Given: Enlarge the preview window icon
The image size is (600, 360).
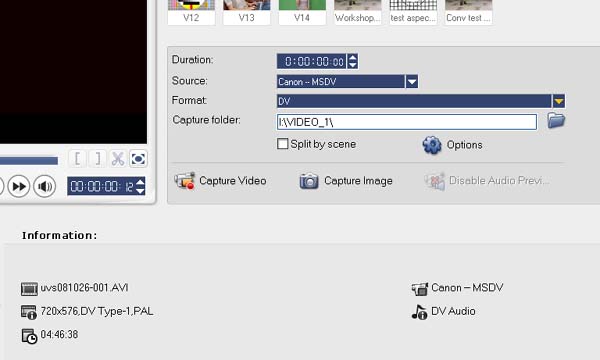Looking at the screenshot, I should (138, 158).
